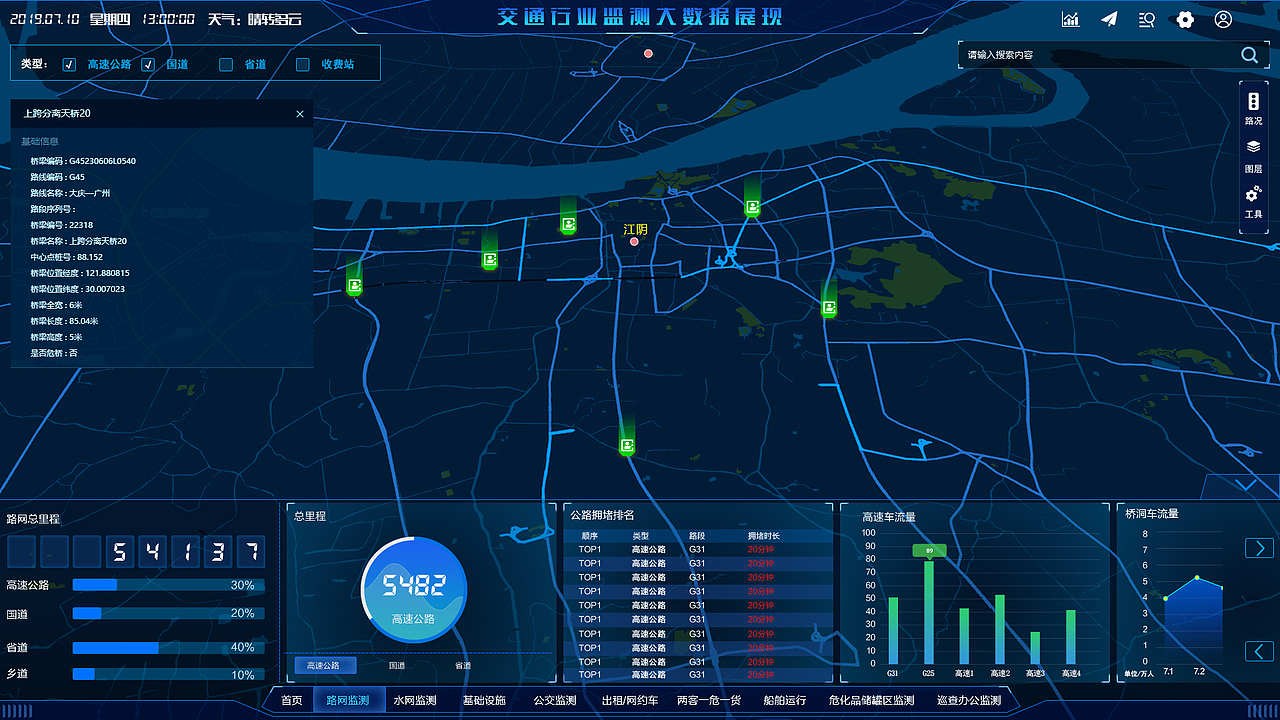
Task: Select the southernmost green bridge marker
Action: click(x=627, y=444)
